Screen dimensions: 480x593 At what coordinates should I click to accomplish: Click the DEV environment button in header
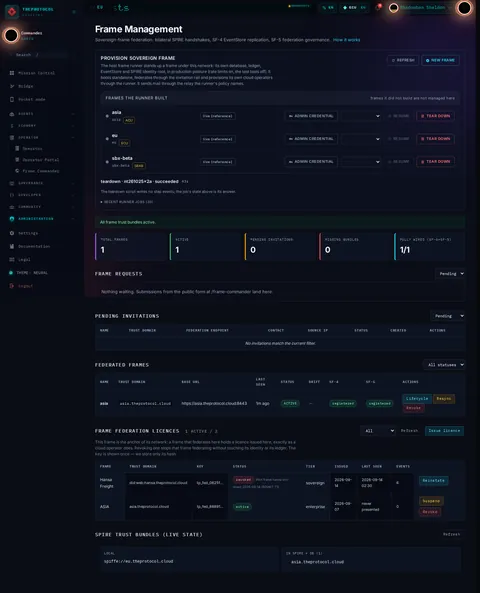click(x=354, y=8)
